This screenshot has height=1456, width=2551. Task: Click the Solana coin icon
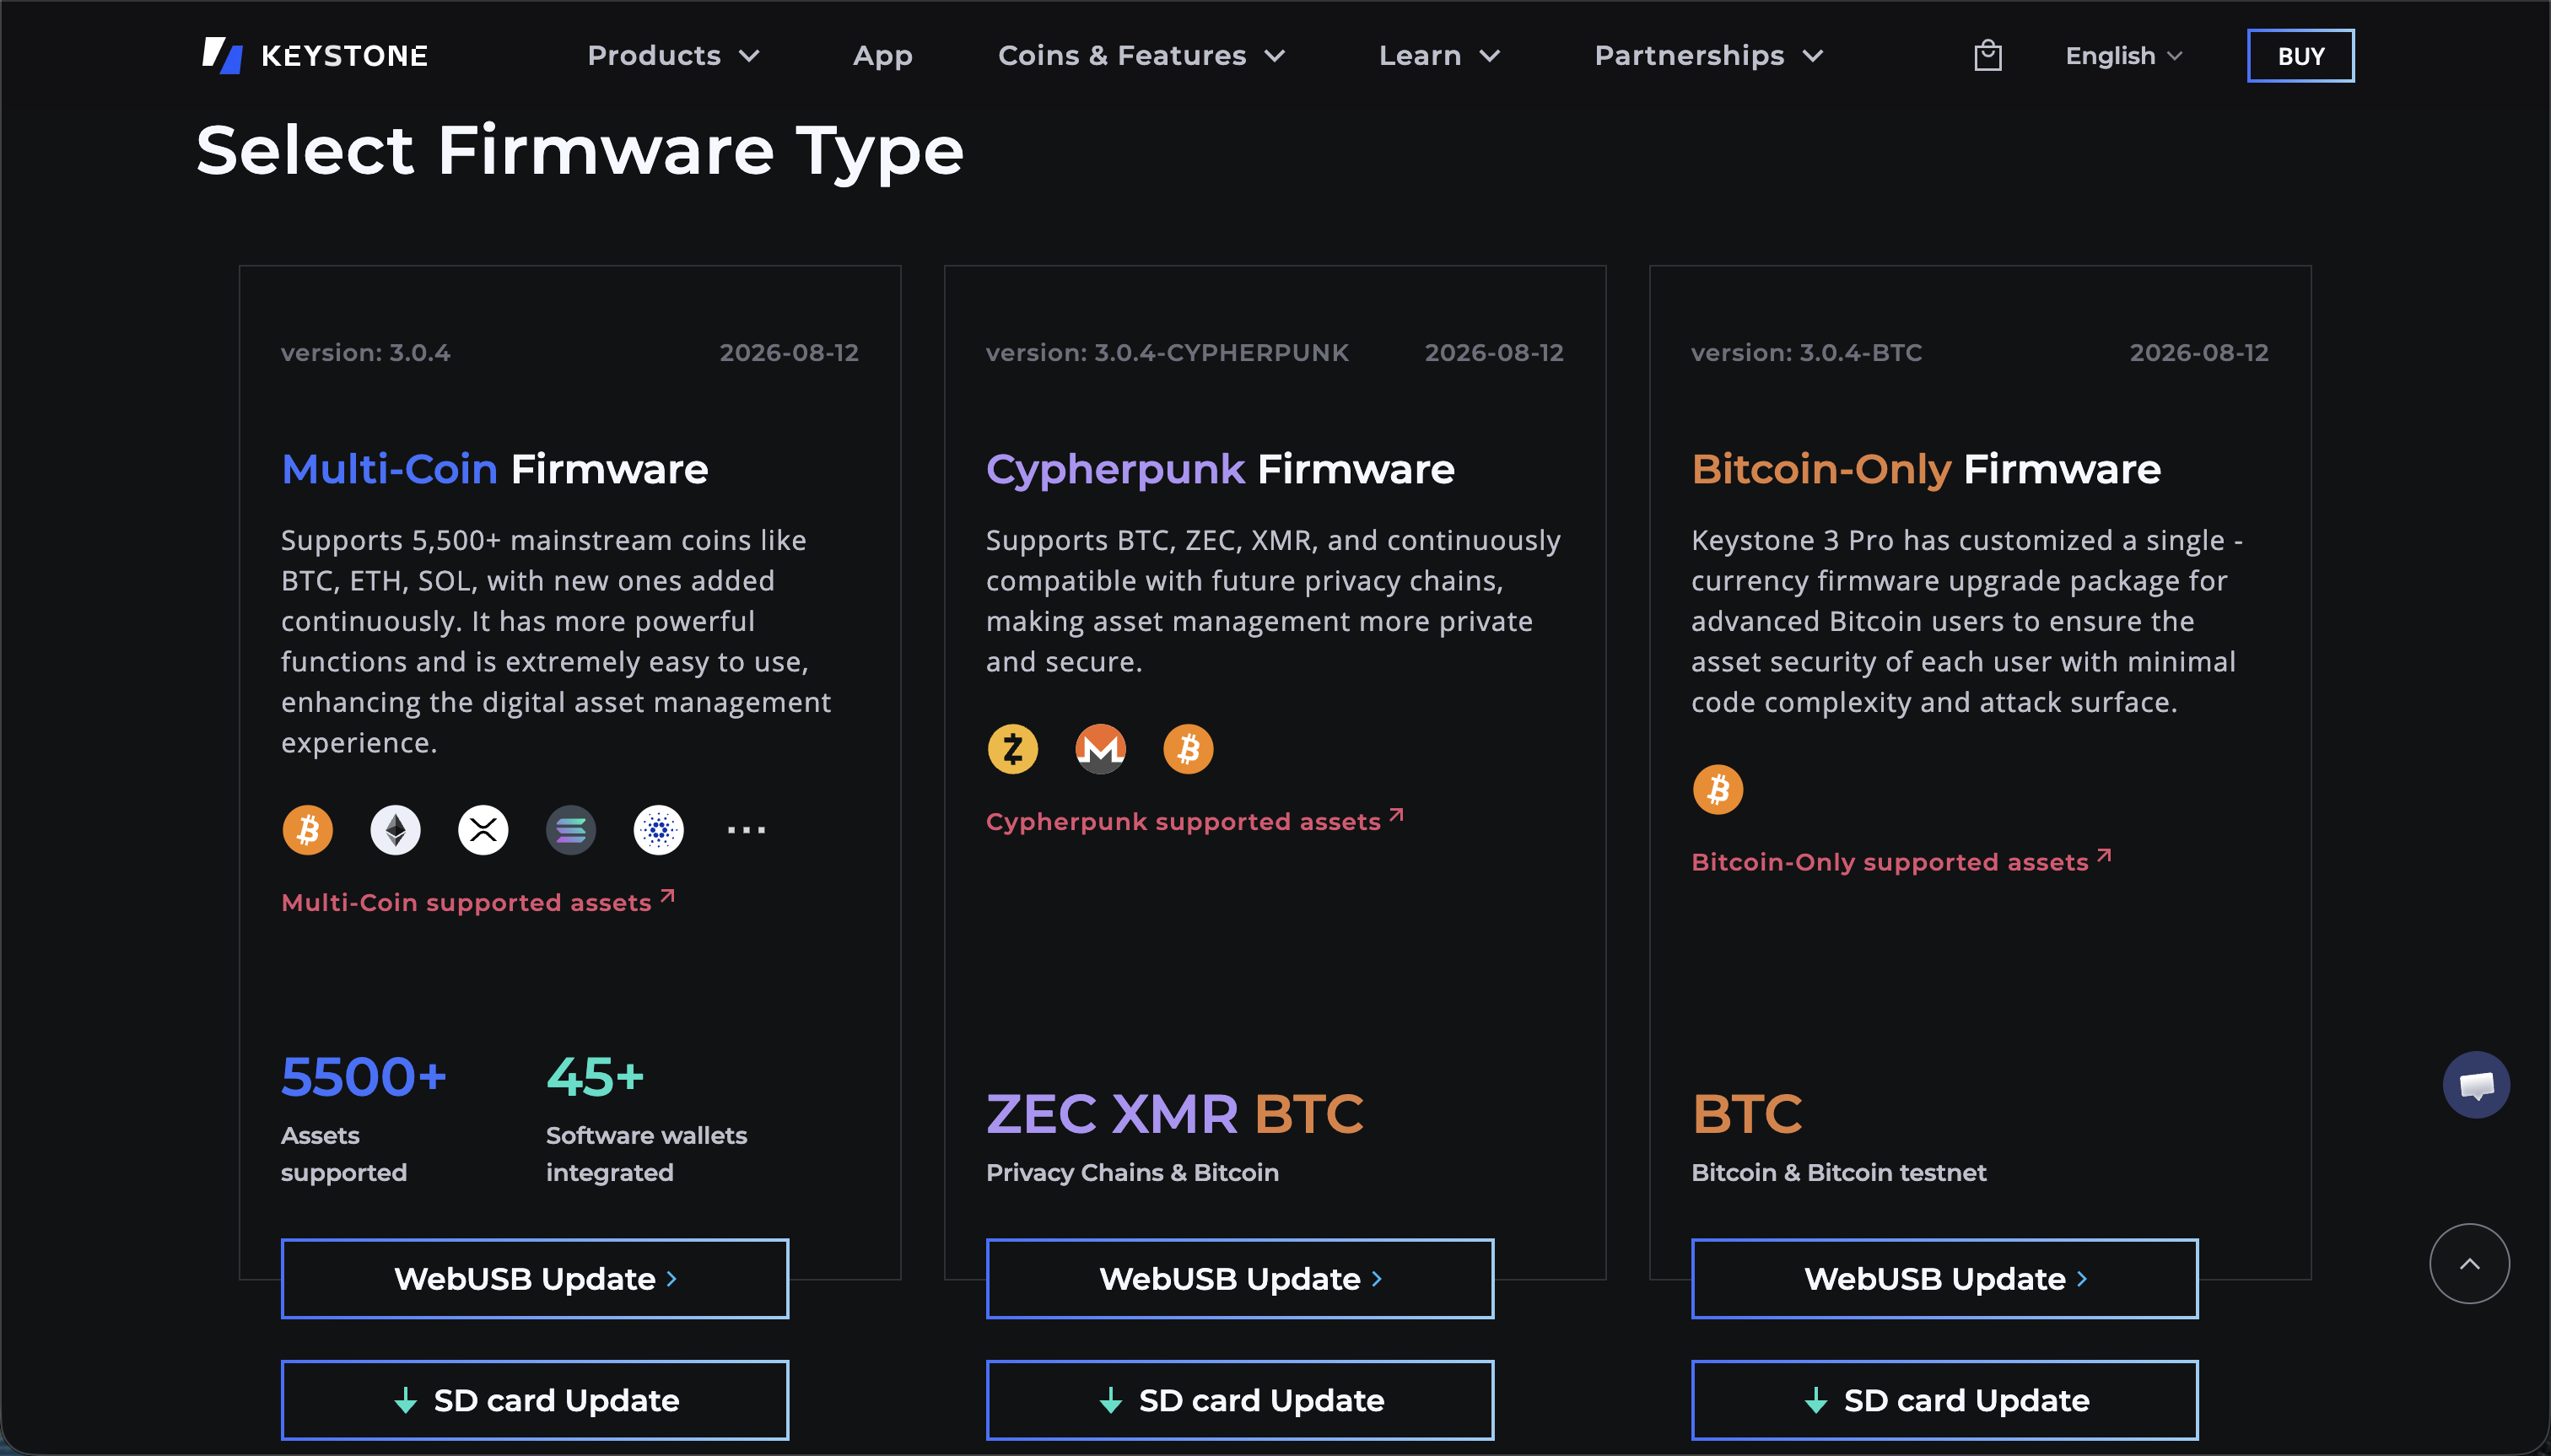point(571,830)
